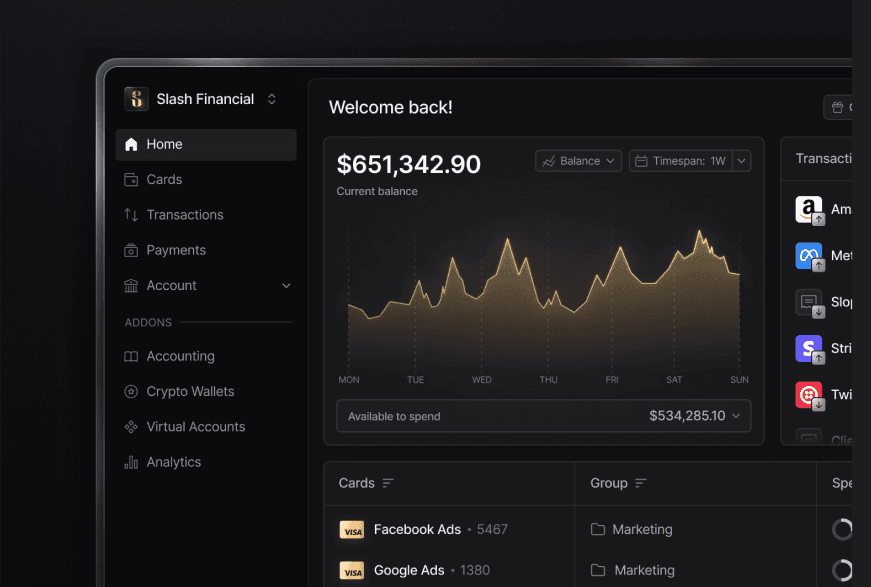This screenshot has width=871, height=587.
Task: Click the Virtual Accounts diamond icon
Action: pos(131,427)
